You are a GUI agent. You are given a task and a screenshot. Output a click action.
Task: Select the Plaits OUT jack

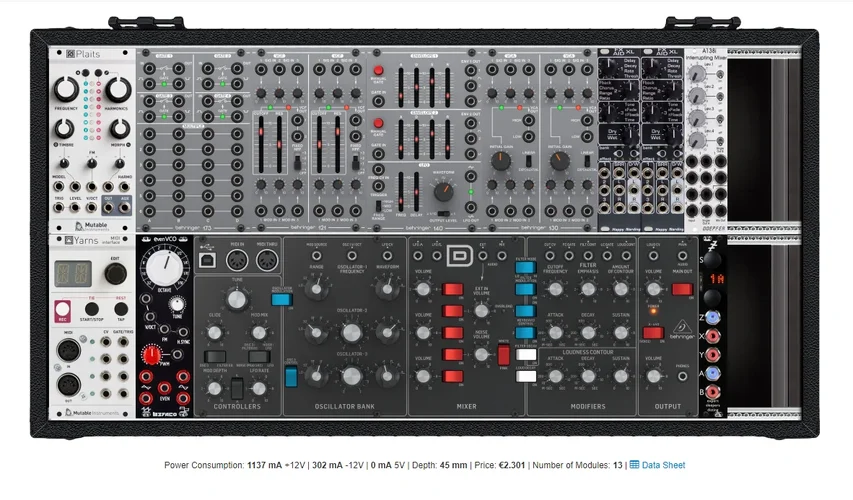click(x=108, y=207)
